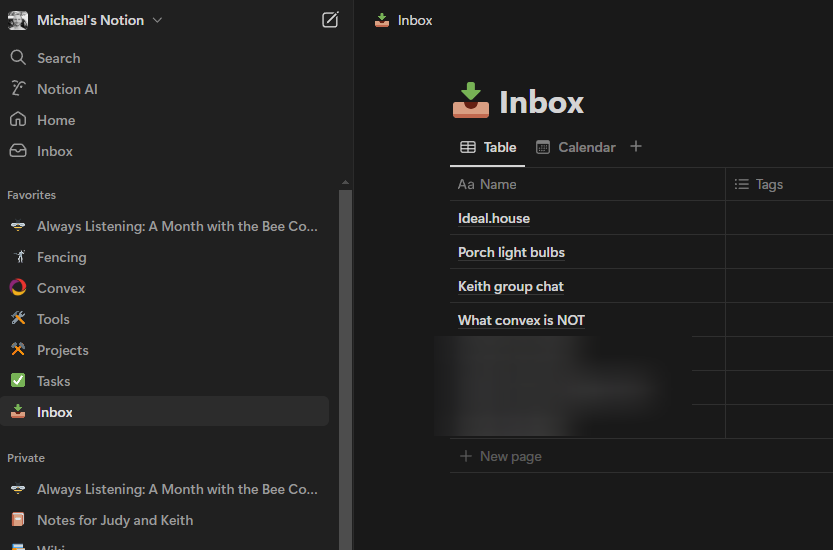Click the Tags column header
The image size is (833, 550).
click(x=769, y=184)
